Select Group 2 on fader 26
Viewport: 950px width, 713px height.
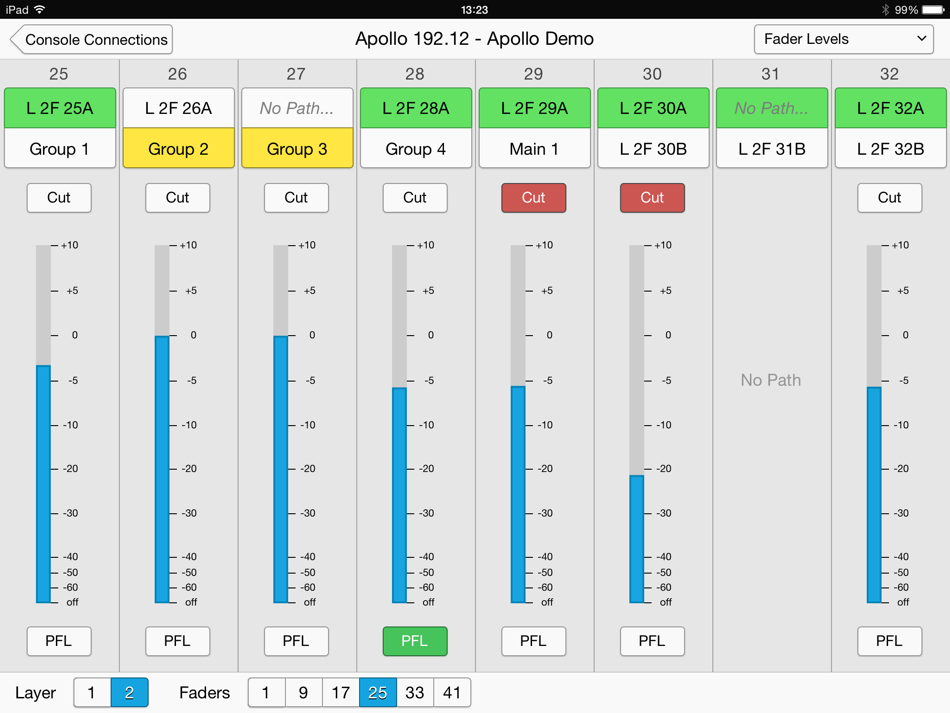tap(178, 148)
